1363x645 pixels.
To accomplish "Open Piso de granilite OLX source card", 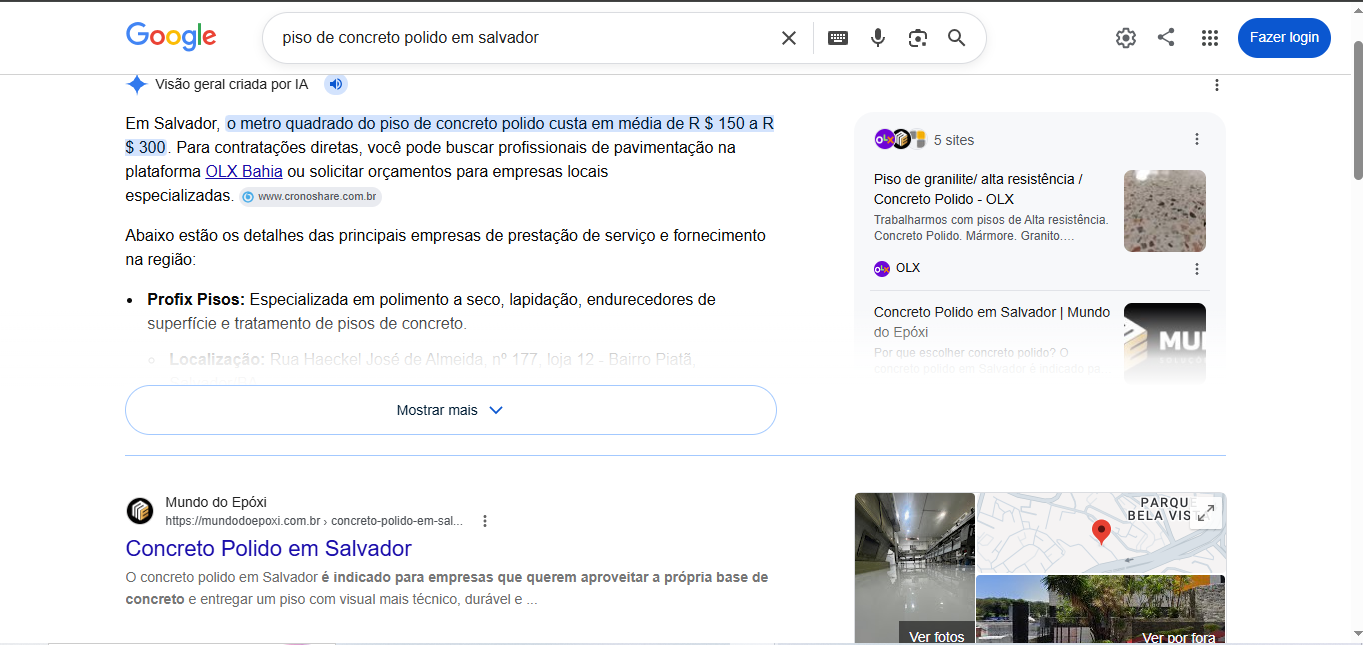I will (1040, 223).
